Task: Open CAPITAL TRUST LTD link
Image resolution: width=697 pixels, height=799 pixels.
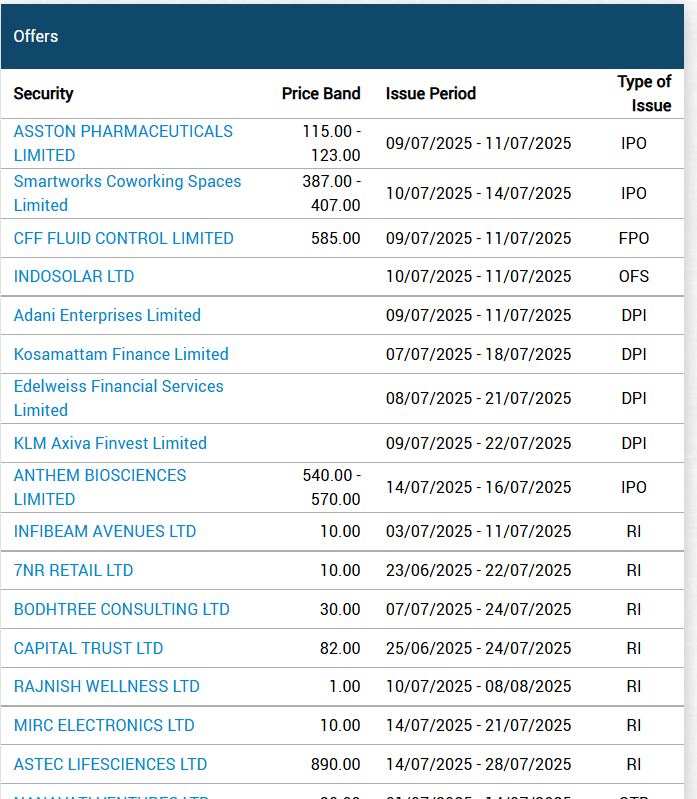Action: click(x=89, y=648)
